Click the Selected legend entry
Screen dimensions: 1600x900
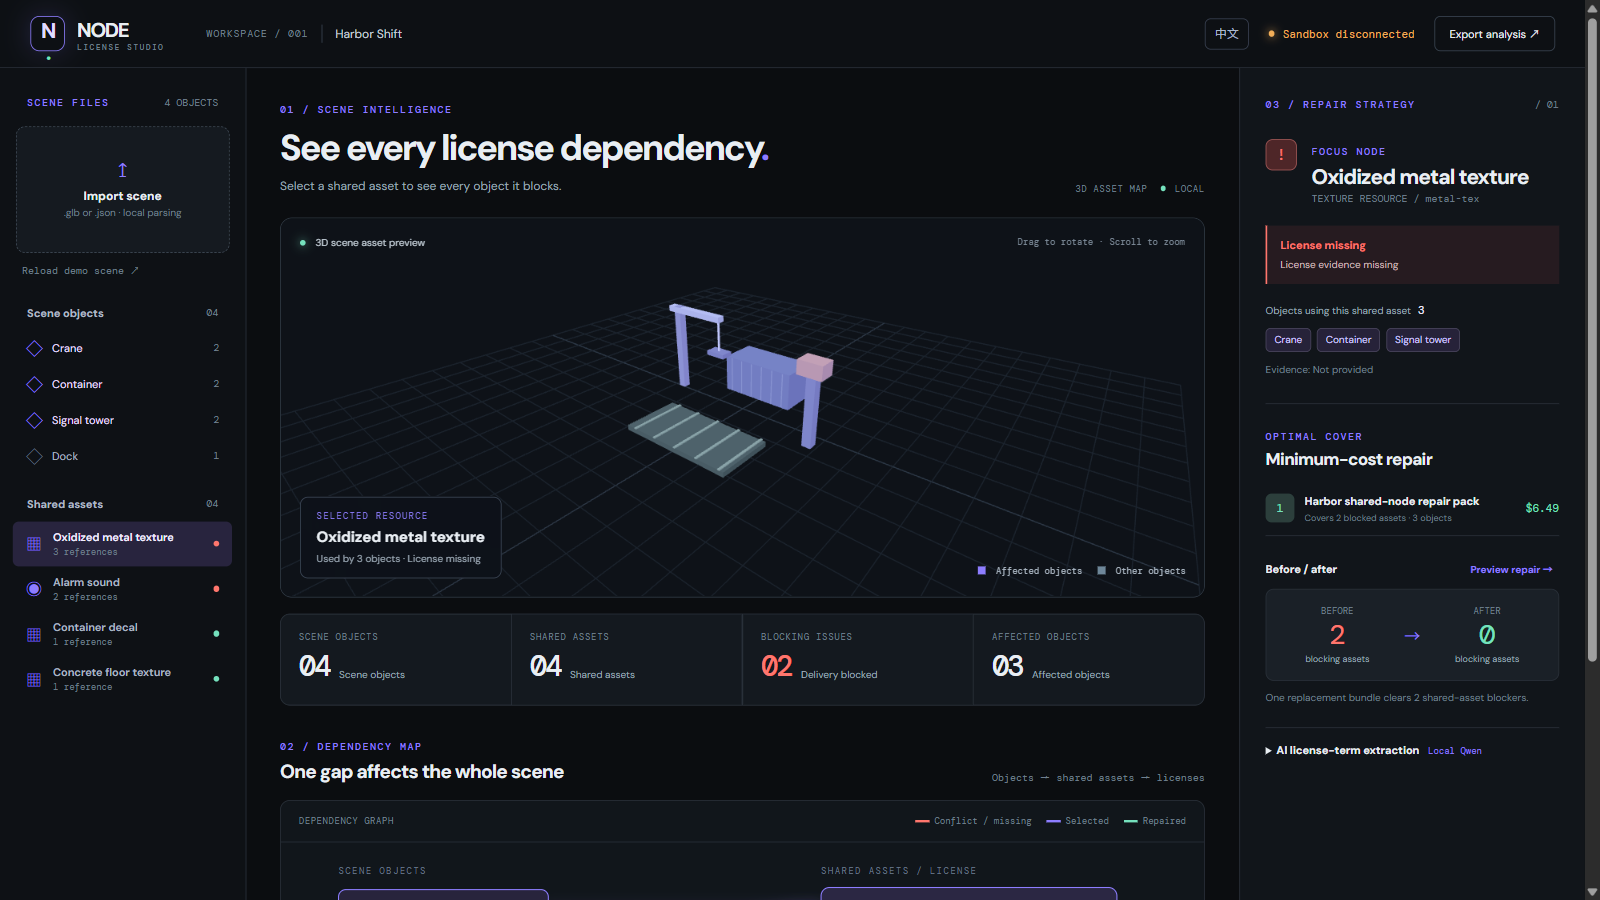click(x=1077, y=821)
